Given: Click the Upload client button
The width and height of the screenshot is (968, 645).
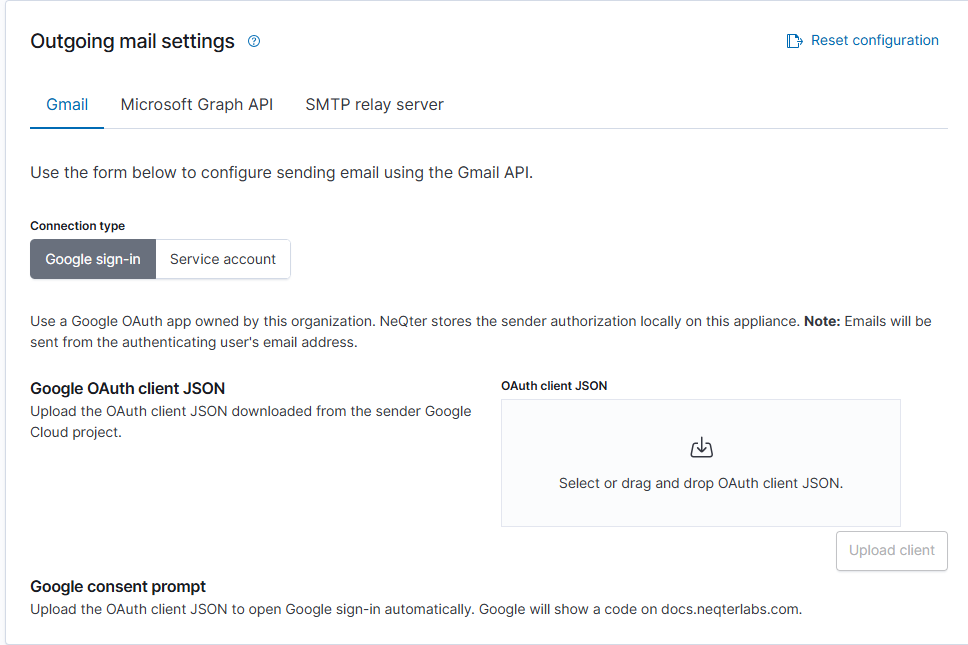Looking at the screenshot, I should pyautogui.click(x=891, y=551).
